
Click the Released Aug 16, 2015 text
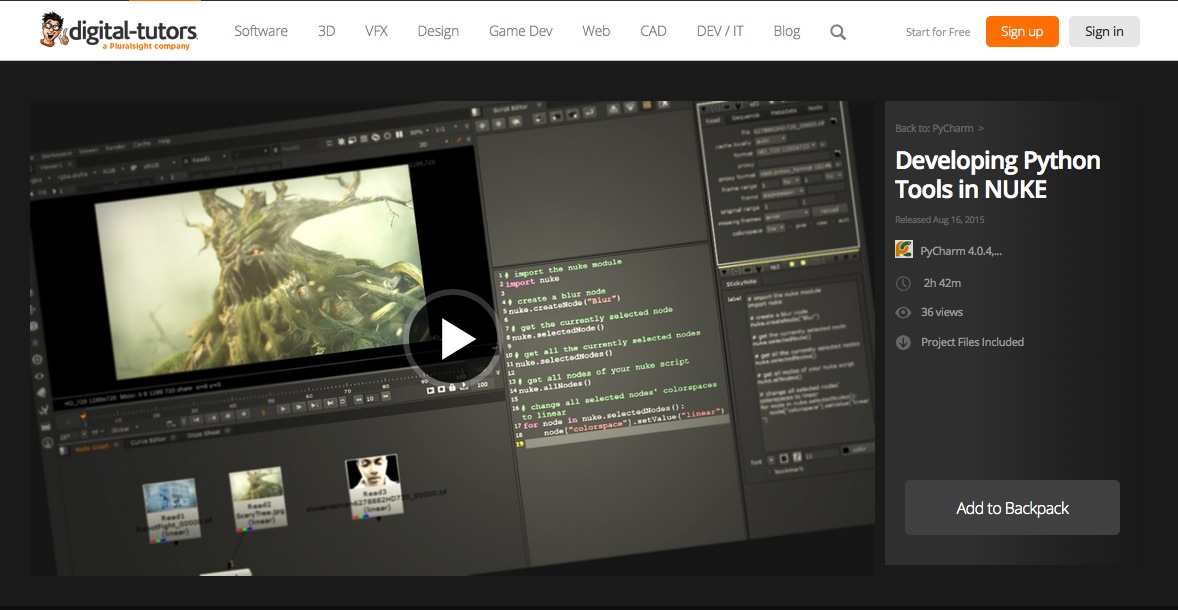(x=939, y=220)
